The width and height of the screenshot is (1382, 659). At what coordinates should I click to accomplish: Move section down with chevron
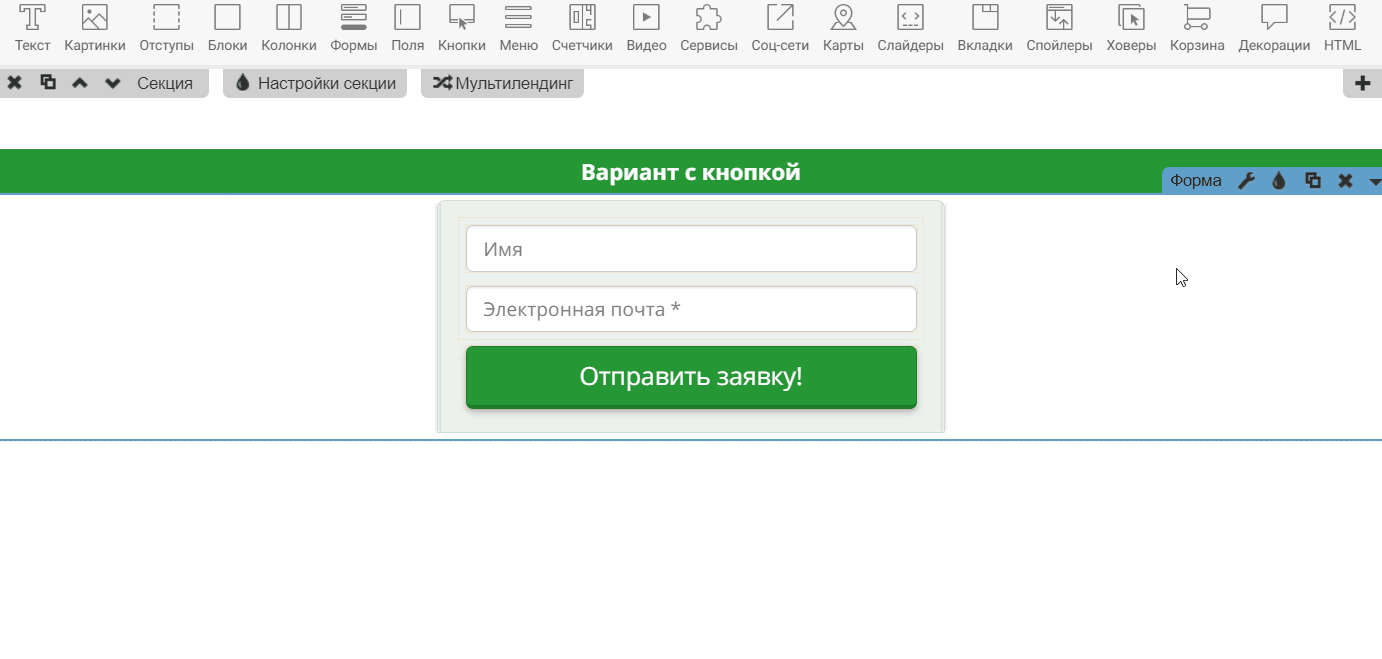click(112, 83)
